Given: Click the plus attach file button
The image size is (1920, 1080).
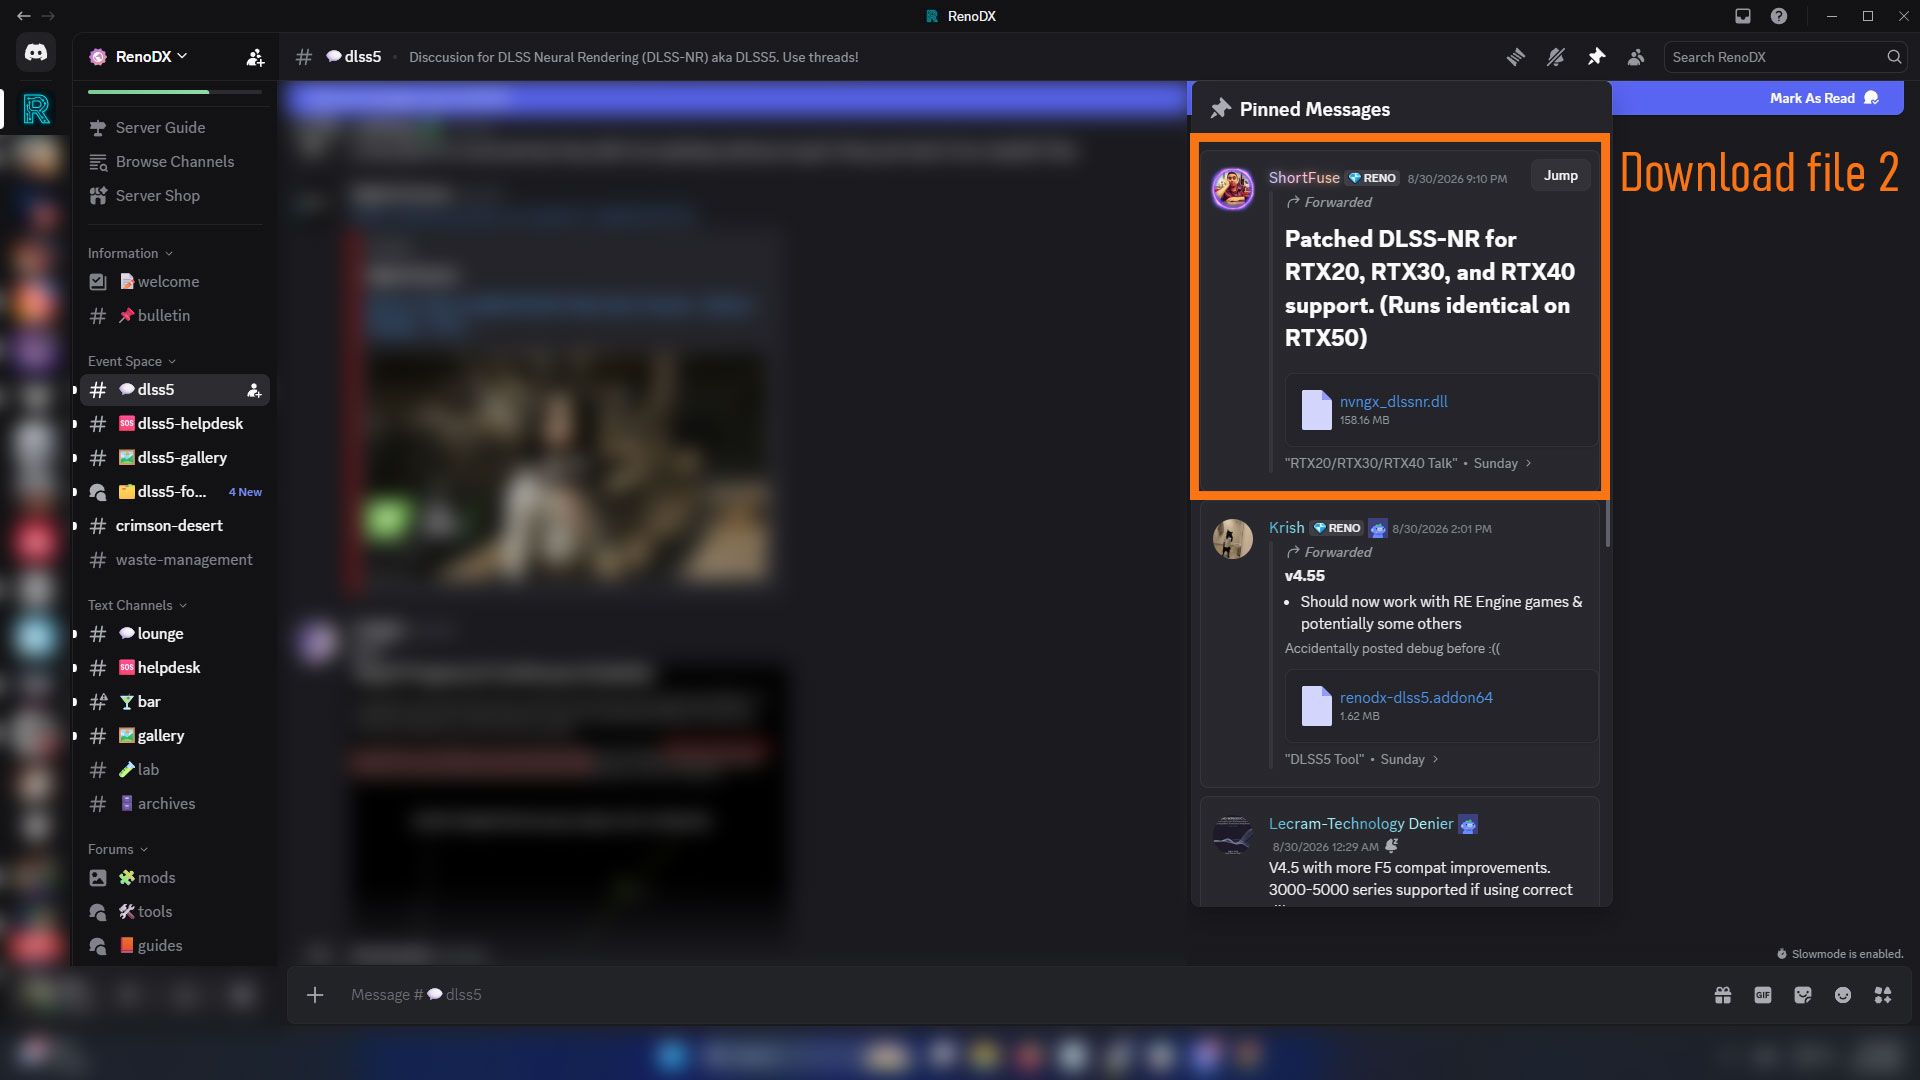Looking at the screenshot, I should pos(315,994).
